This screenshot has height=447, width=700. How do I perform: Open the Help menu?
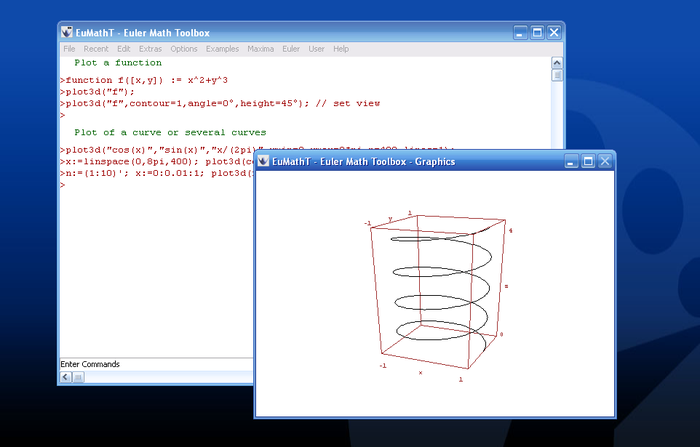(x=341, y=49)
